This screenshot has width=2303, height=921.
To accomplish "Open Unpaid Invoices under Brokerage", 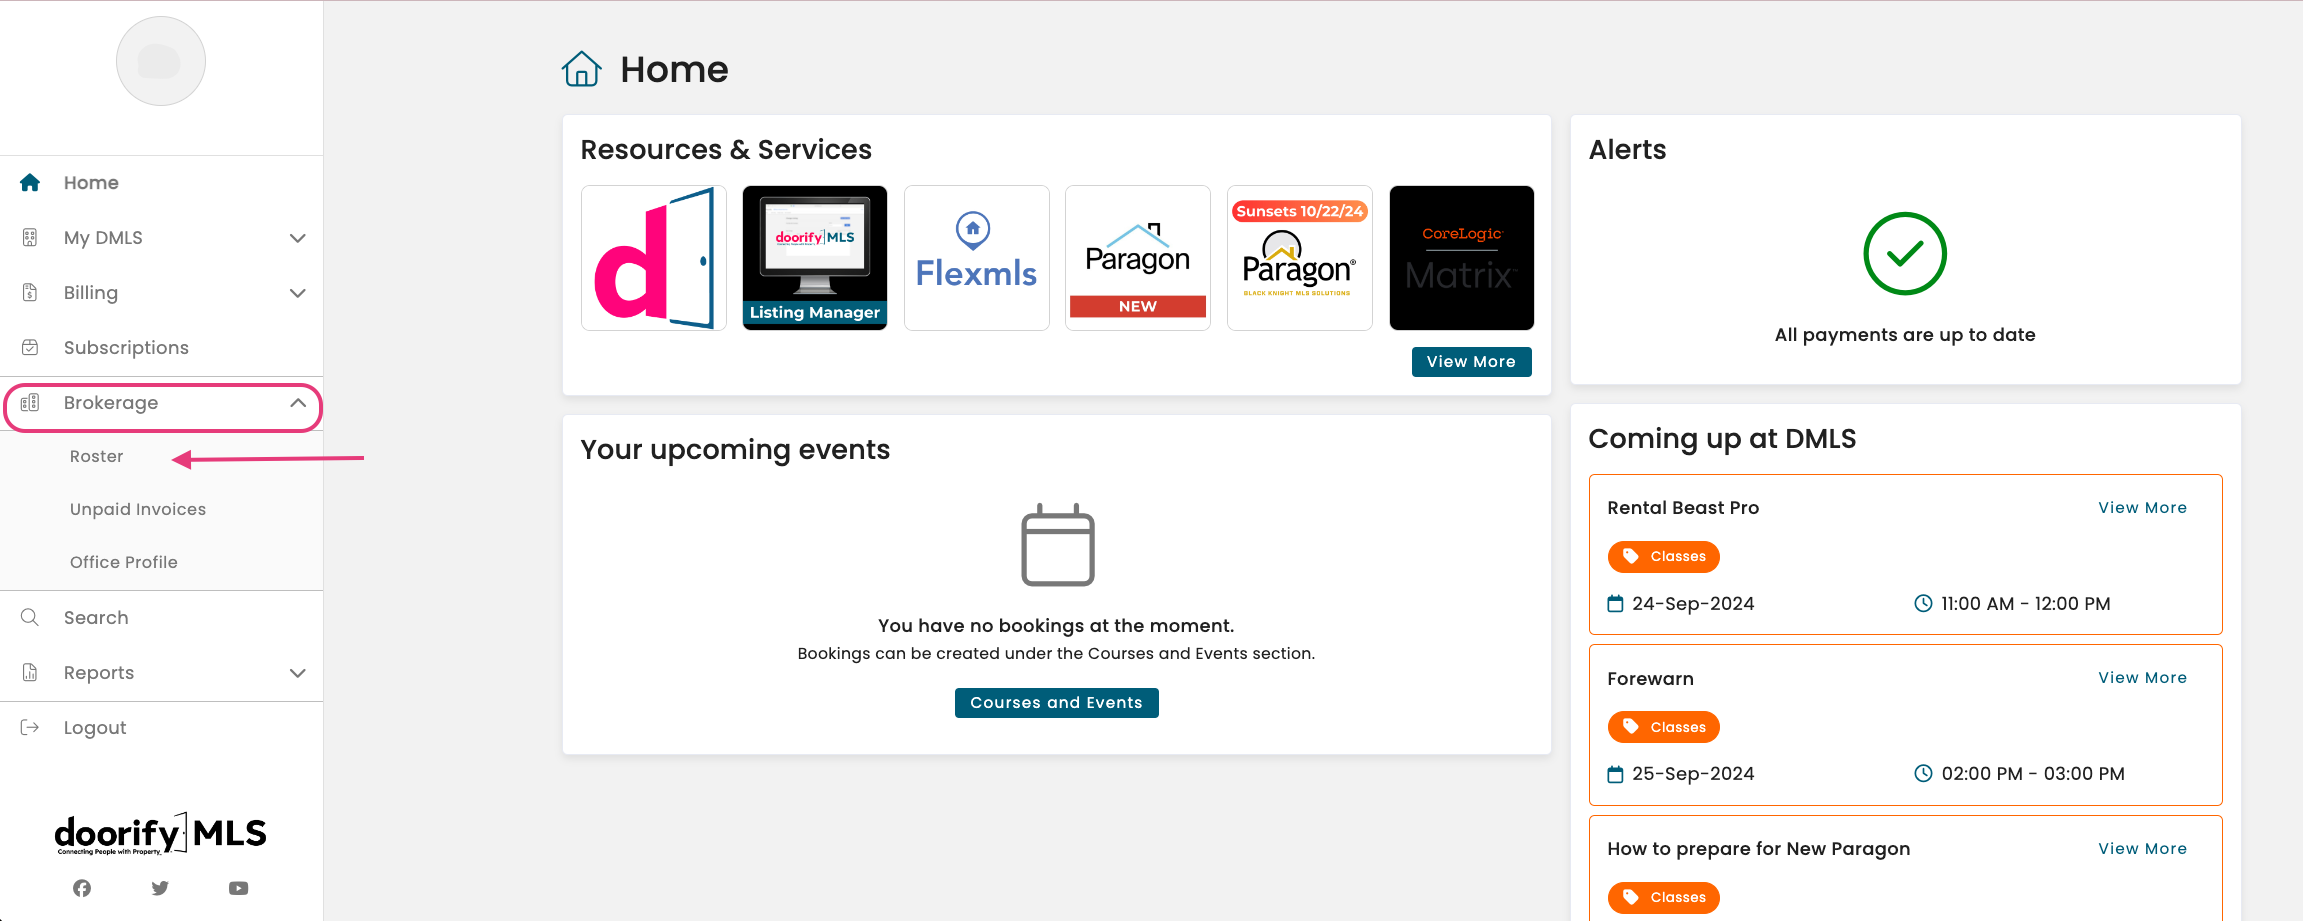I will (x=138, y=509).
